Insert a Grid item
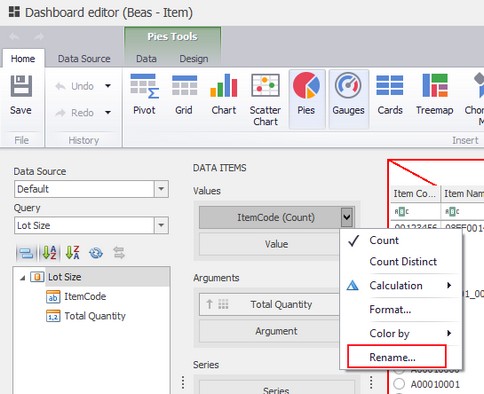 pos(184,95)
